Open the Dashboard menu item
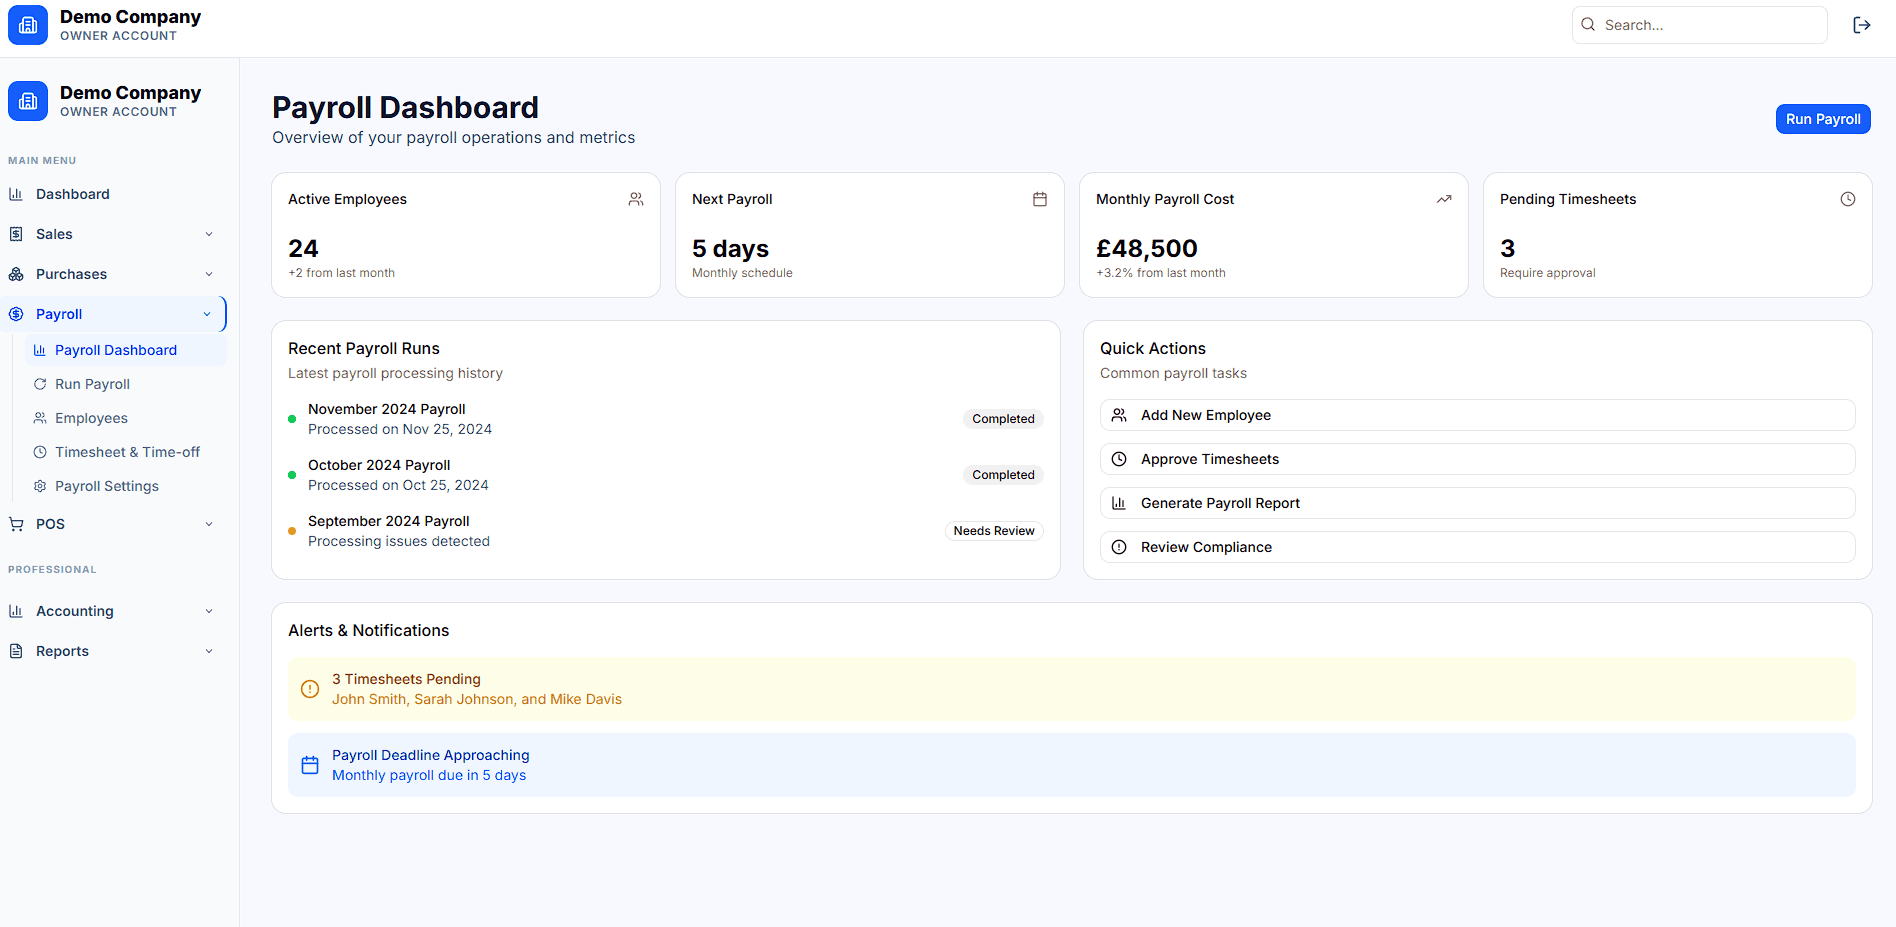This screenshot has height=927, width=1896. coord(113,194)
